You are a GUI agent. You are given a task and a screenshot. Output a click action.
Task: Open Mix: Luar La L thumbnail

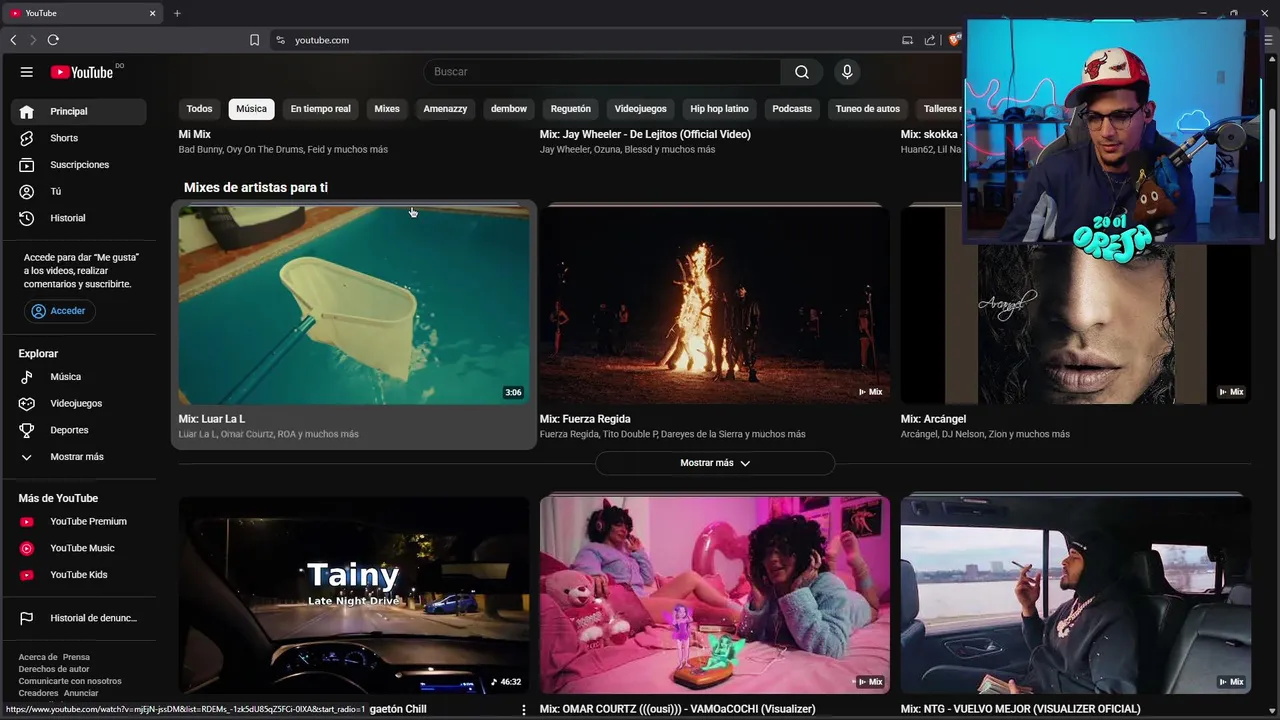354,305
